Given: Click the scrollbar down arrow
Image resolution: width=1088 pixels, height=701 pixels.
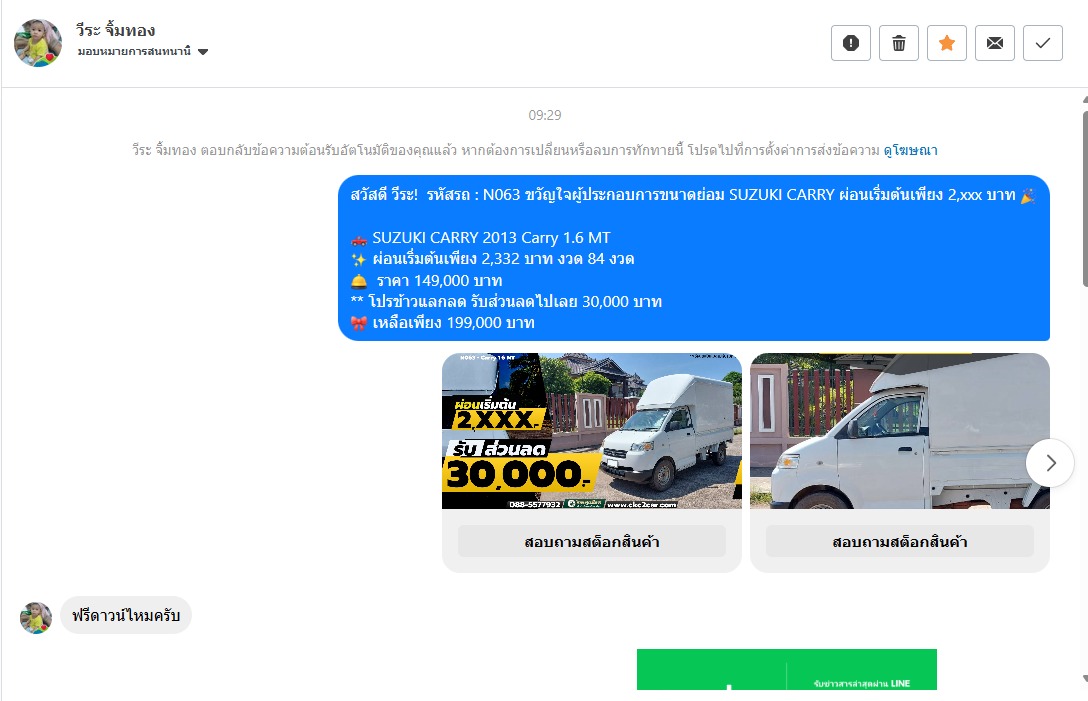Looking at the screenshot, I should point(1085,678).
